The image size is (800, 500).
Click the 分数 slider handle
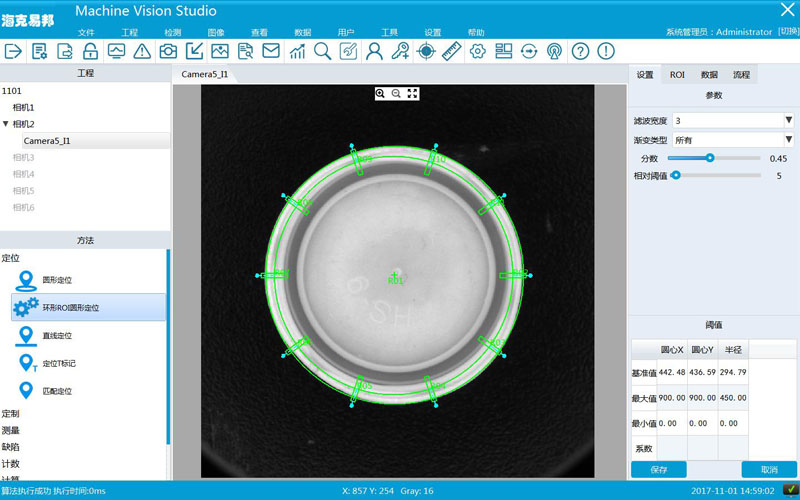point(710,157)
